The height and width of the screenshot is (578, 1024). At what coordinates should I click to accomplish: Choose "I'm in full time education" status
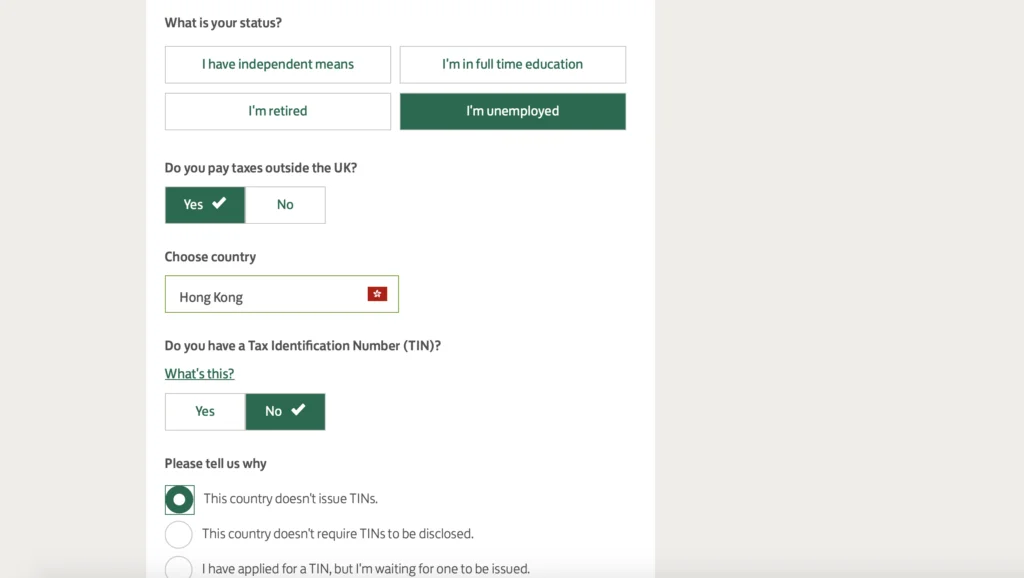513,65
